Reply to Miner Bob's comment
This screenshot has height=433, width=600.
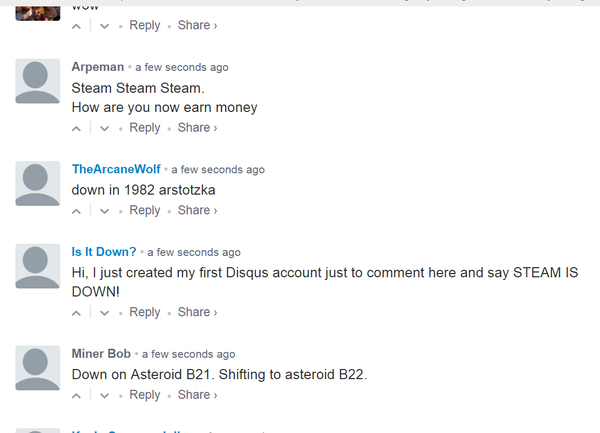tap(145, 395)
